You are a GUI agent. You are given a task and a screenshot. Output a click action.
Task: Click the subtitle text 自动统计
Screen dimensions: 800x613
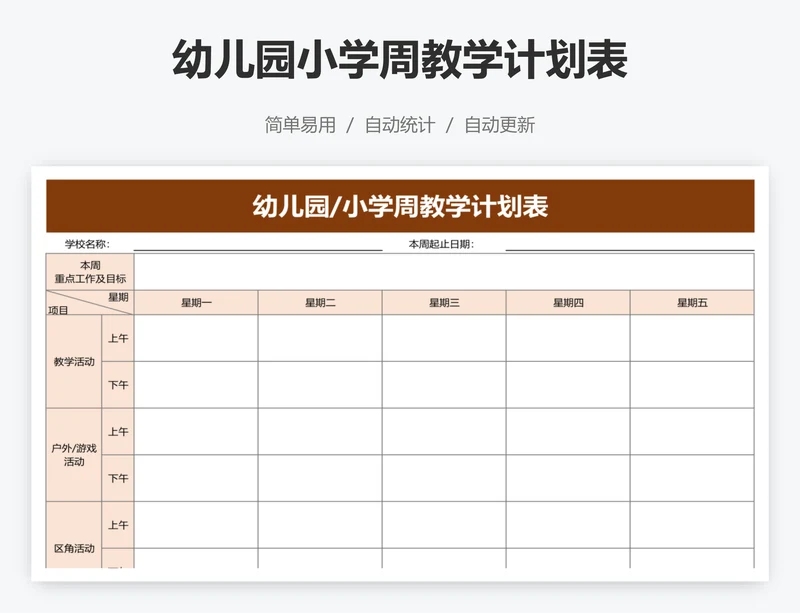point(400,125)
